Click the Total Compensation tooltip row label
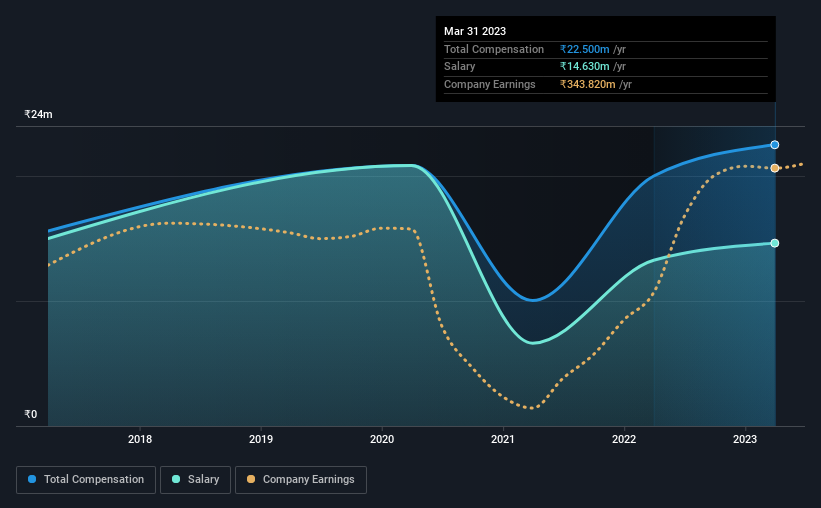The height and width of the screenshot is (508, 821). click(494, 49)
